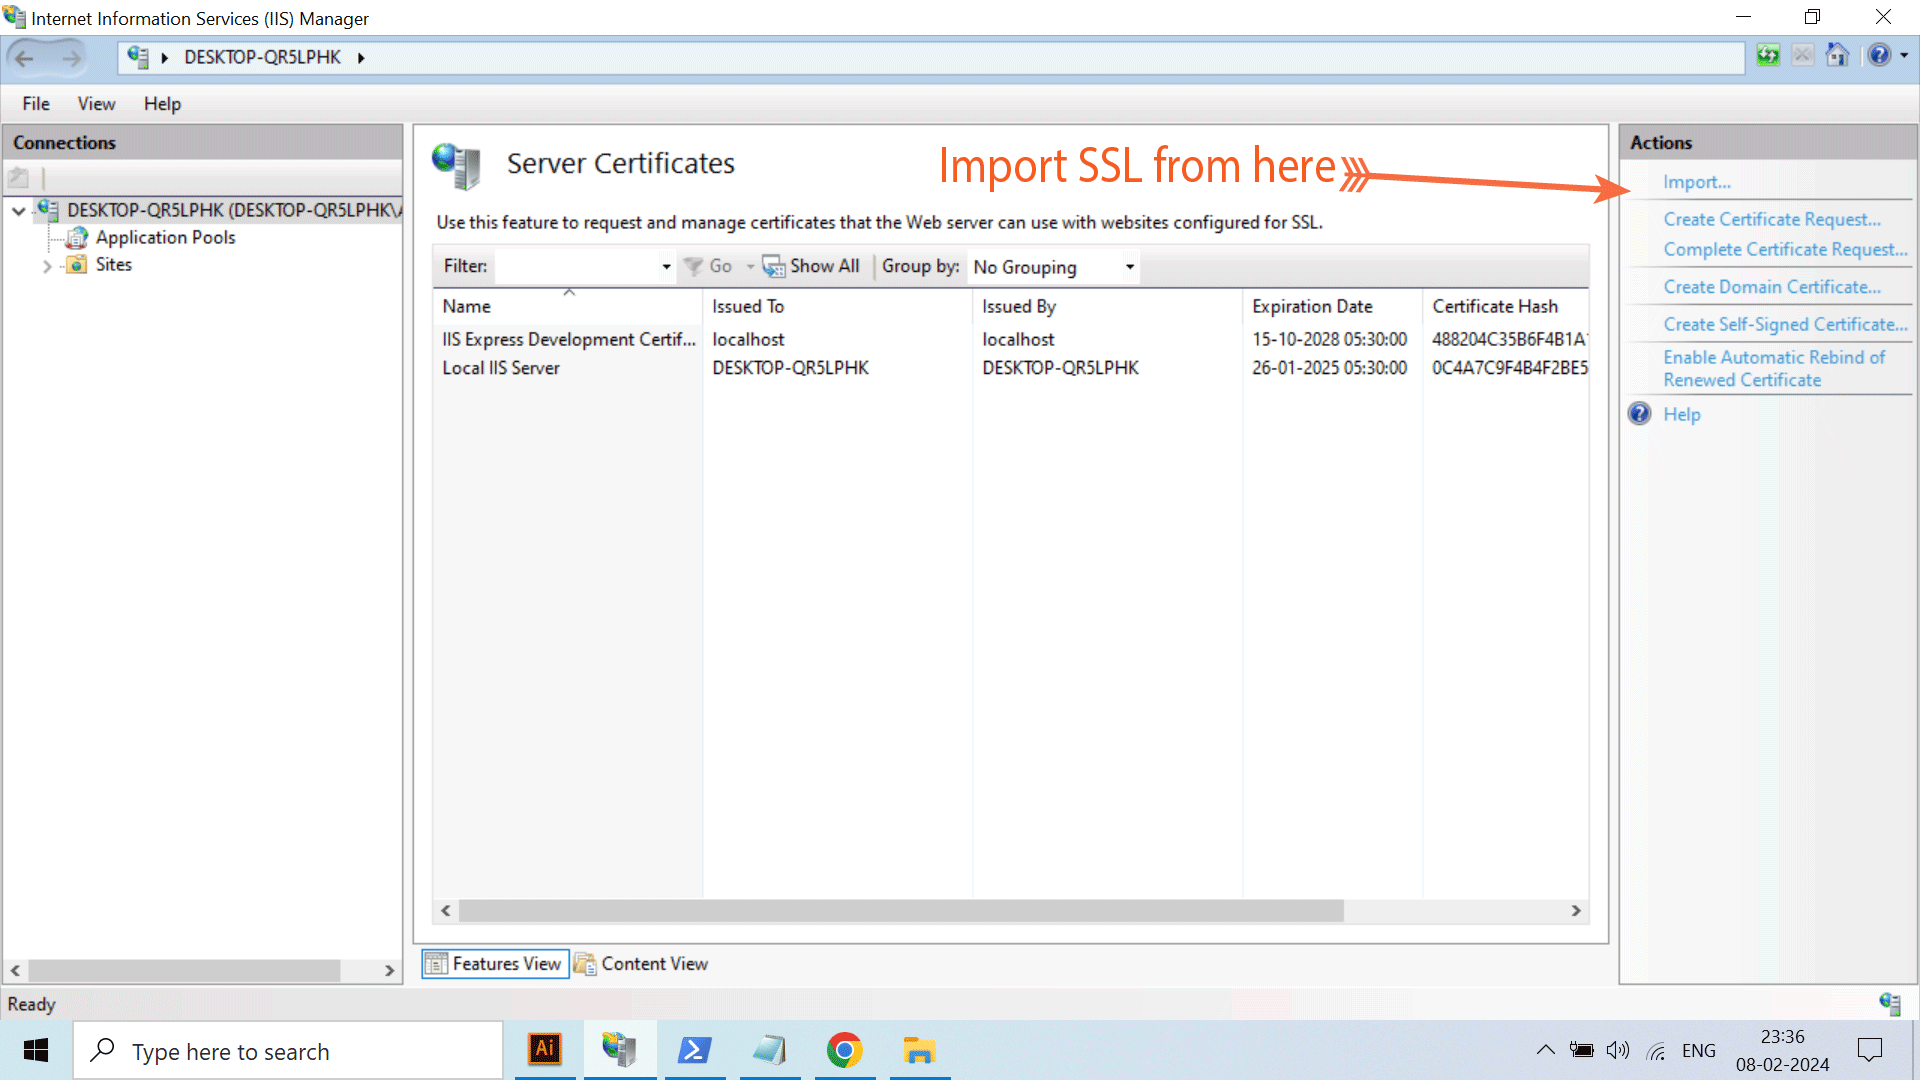Image resolution: width=1920 pixels, height=1080 pixels.
Task: Open the Go button dropdown arrow
Action: point(750,267)
